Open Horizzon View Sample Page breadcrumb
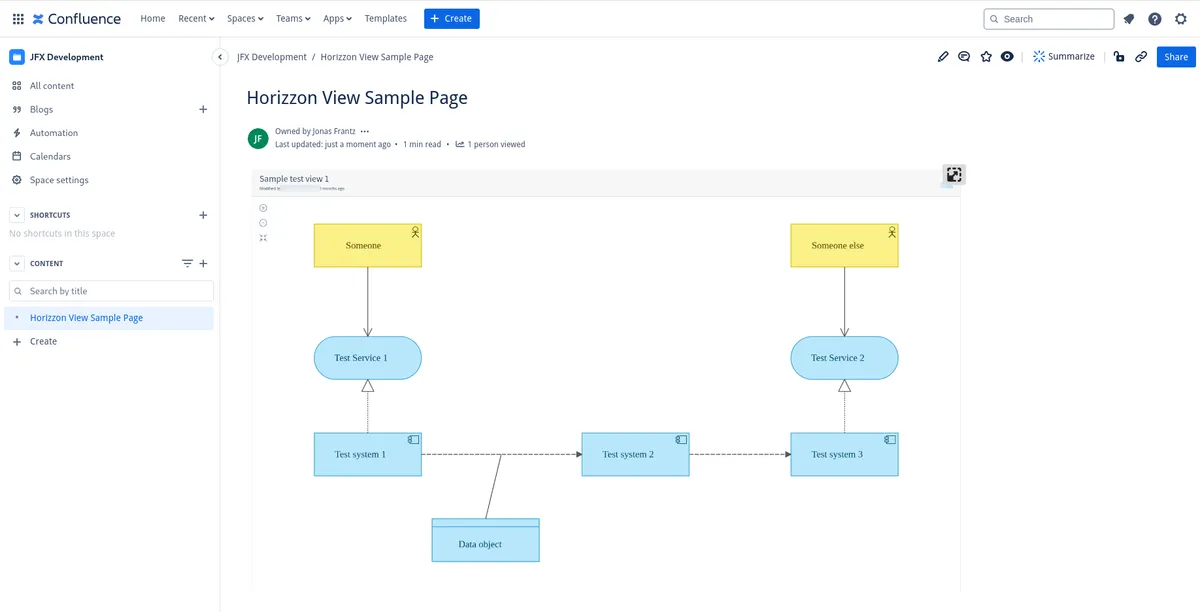The height and width of the screenshot is (612, 1200). pyautogui.click(x=377, y=57)
